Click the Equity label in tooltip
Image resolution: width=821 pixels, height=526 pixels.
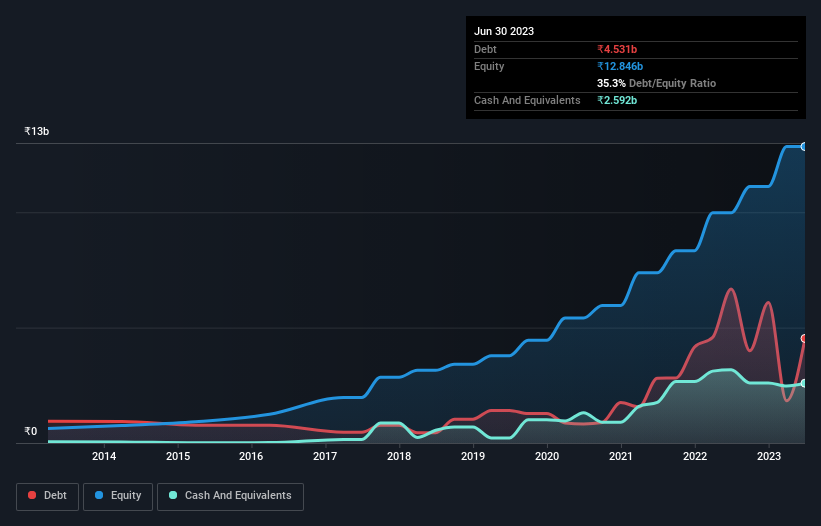pyautogui.click(x=489, y=66)
